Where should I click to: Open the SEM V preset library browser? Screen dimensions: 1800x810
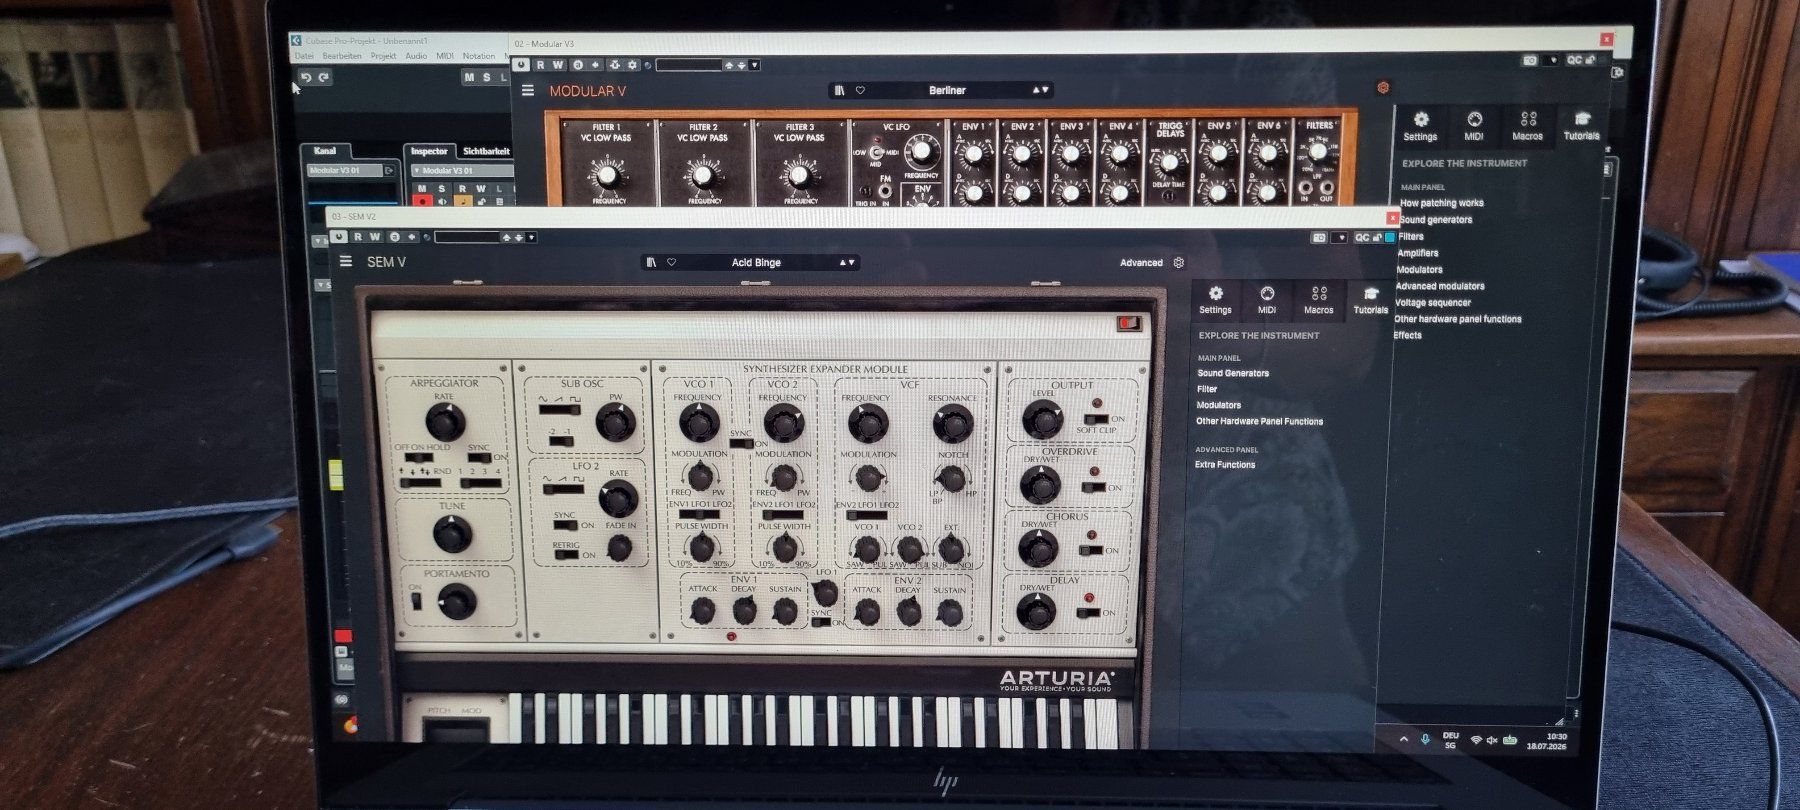pos(651,262)
